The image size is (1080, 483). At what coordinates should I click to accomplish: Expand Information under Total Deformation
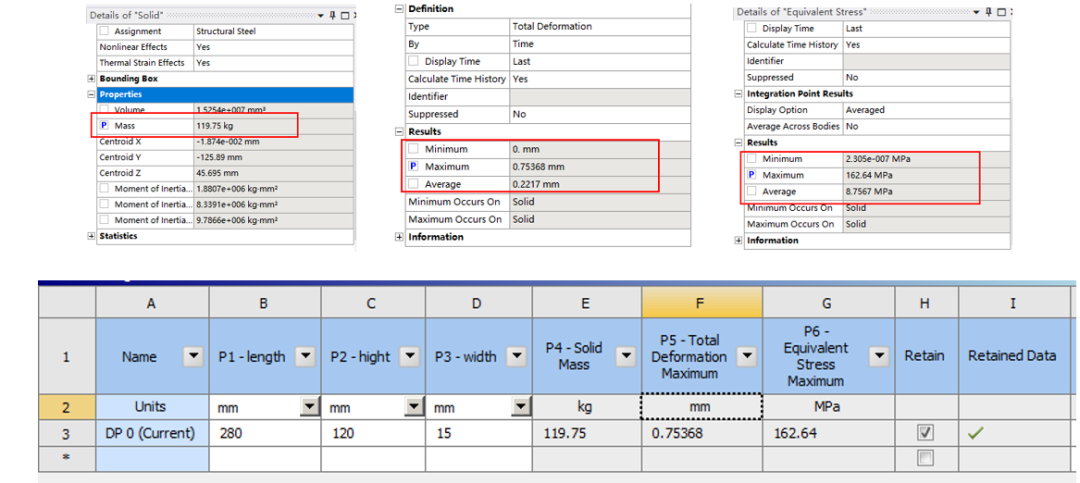398,237
